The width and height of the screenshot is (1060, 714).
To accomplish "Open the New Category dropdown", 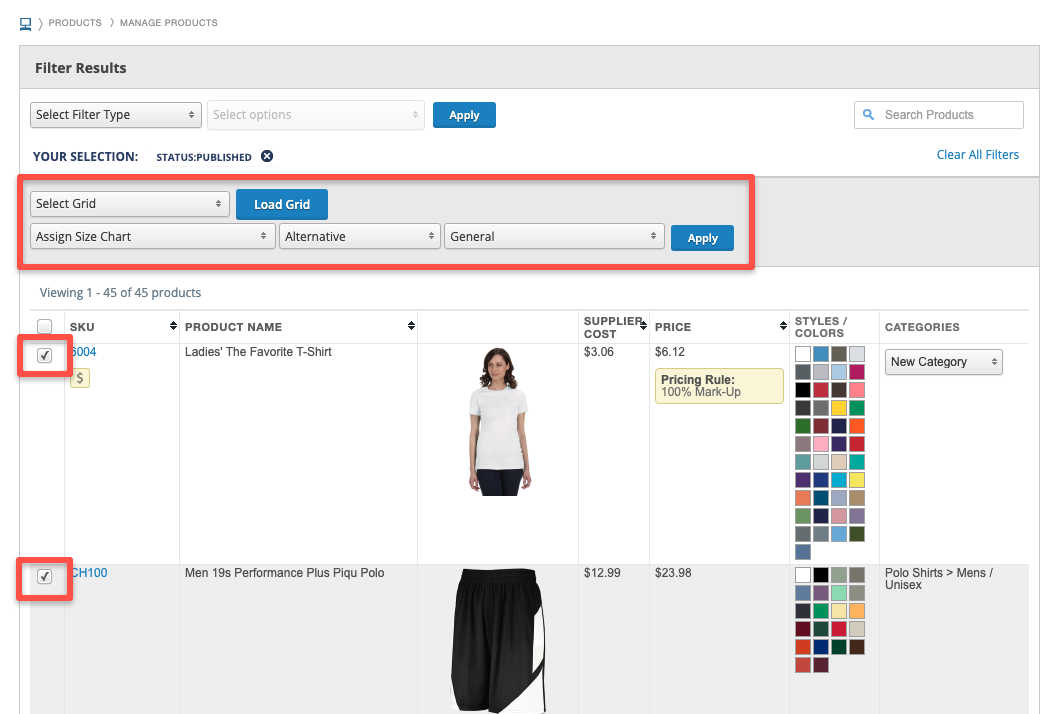I will tap(943, 362).
